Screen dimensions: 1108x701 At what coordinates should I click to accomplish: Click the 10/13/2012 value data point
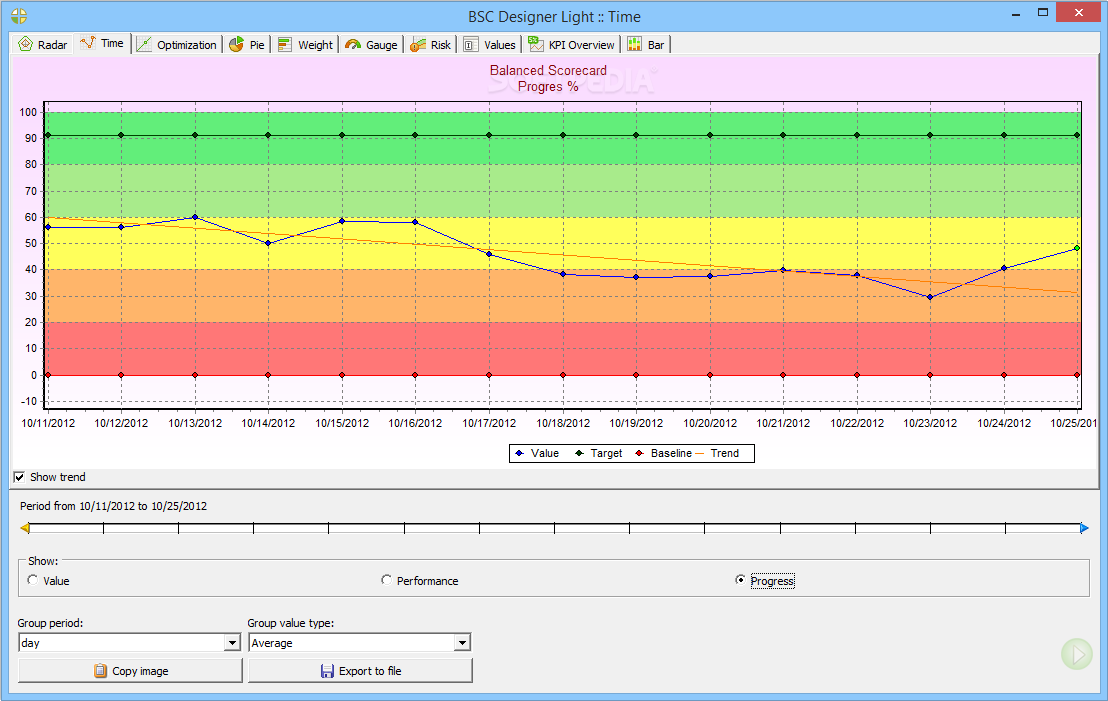pyautogui.click(x=195, y=217)
